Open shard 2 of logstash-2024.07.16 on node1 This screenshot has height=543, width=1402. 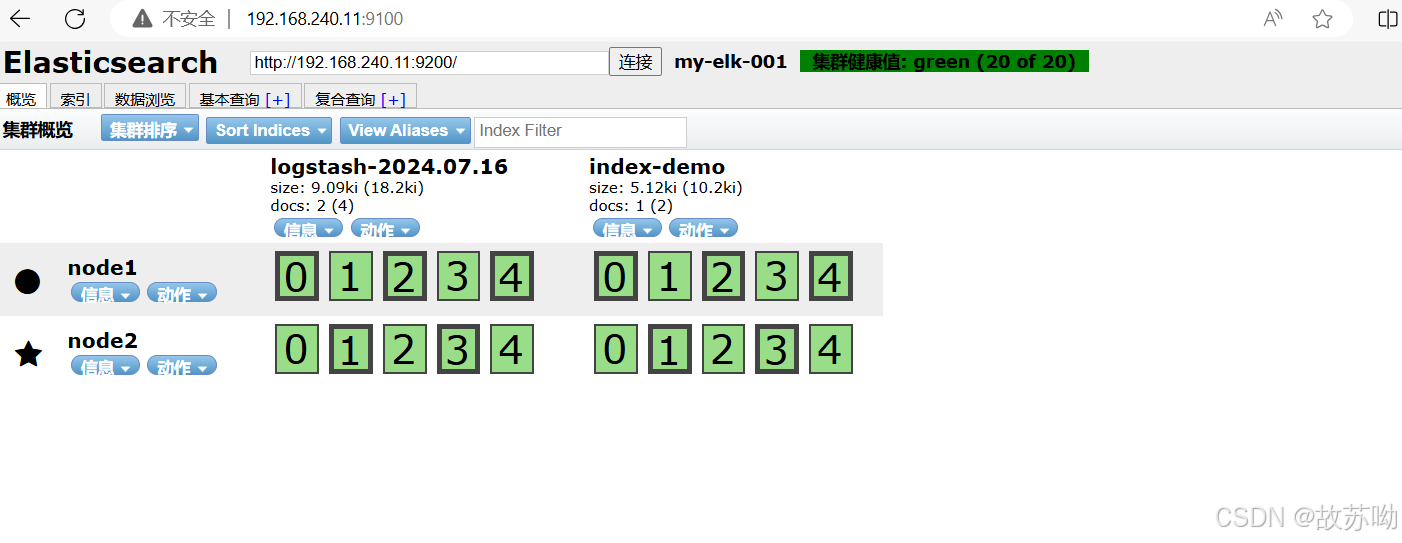[404, 276]
